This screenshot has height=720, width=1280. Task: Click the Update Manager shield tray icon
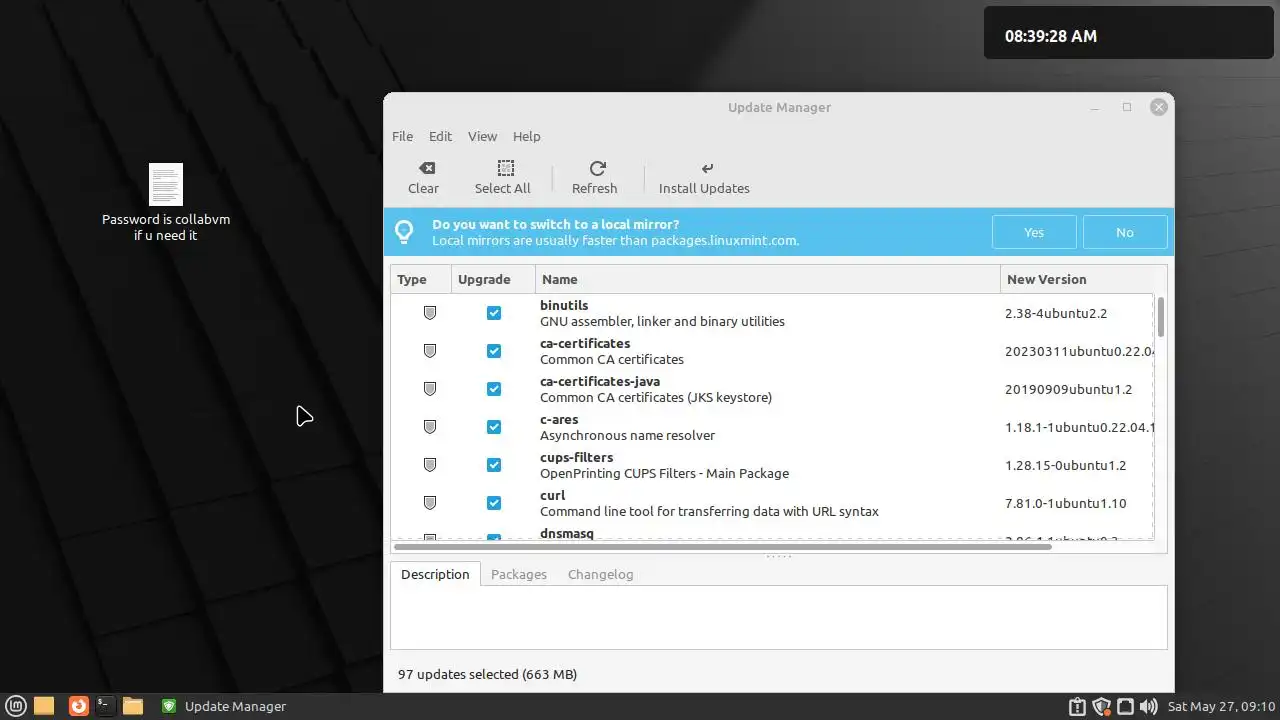point(1102,707)
